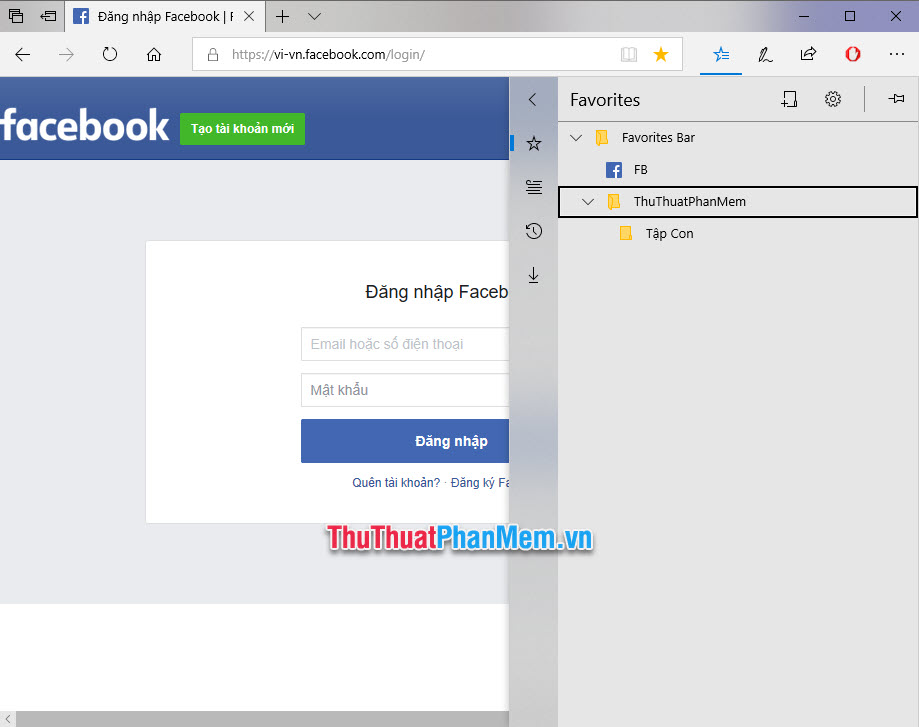919x727 pixels.
Task: Share the current page
Action: click(x=808, y=55)
